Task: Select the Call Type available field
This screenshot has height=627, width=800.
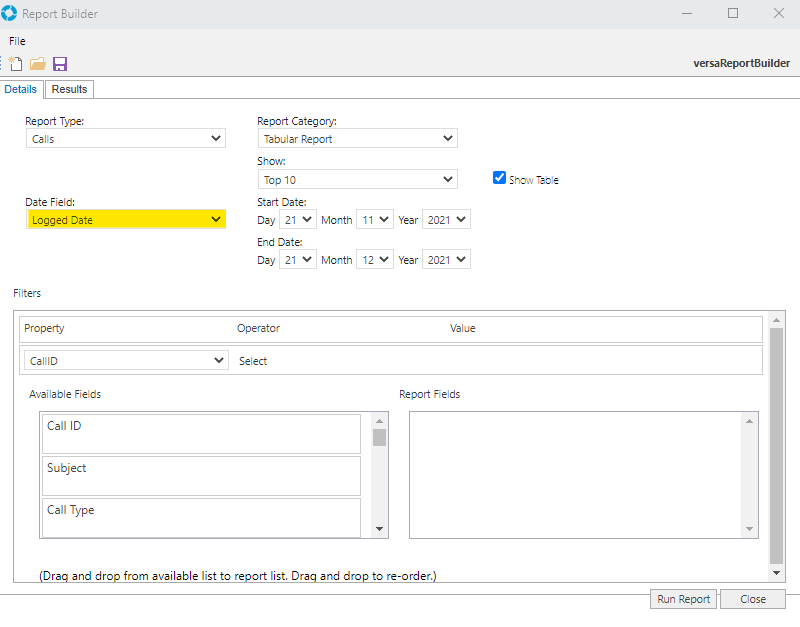Action: point(202,518)
